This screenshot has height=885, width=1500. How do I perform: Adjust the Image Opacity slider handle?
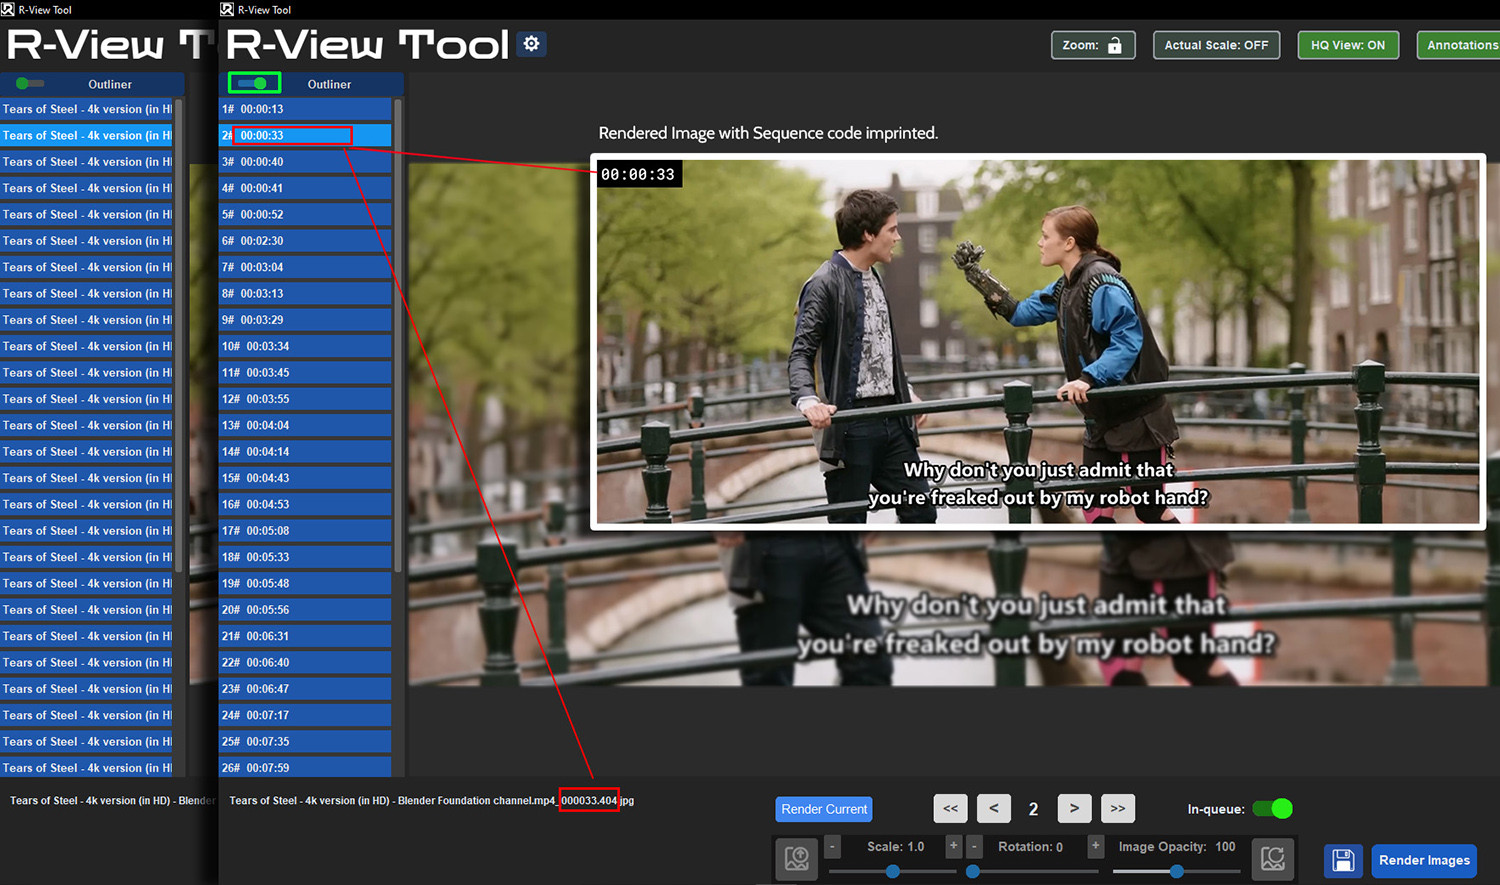pyautogui.click(x=1177, y=871)
